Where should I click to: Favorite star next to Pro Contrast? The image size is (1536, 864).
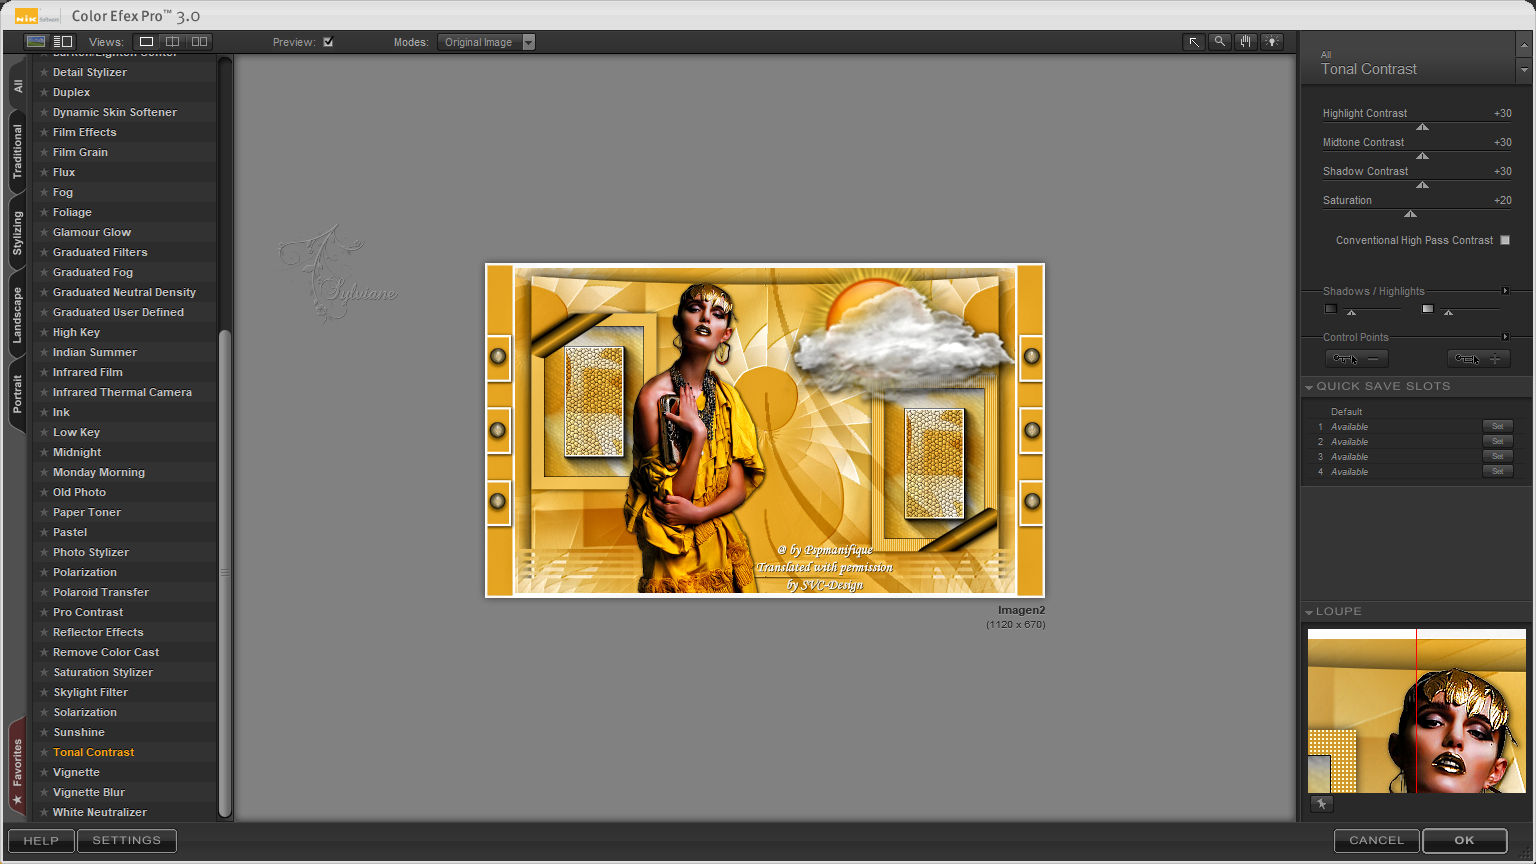coord(44,612)
